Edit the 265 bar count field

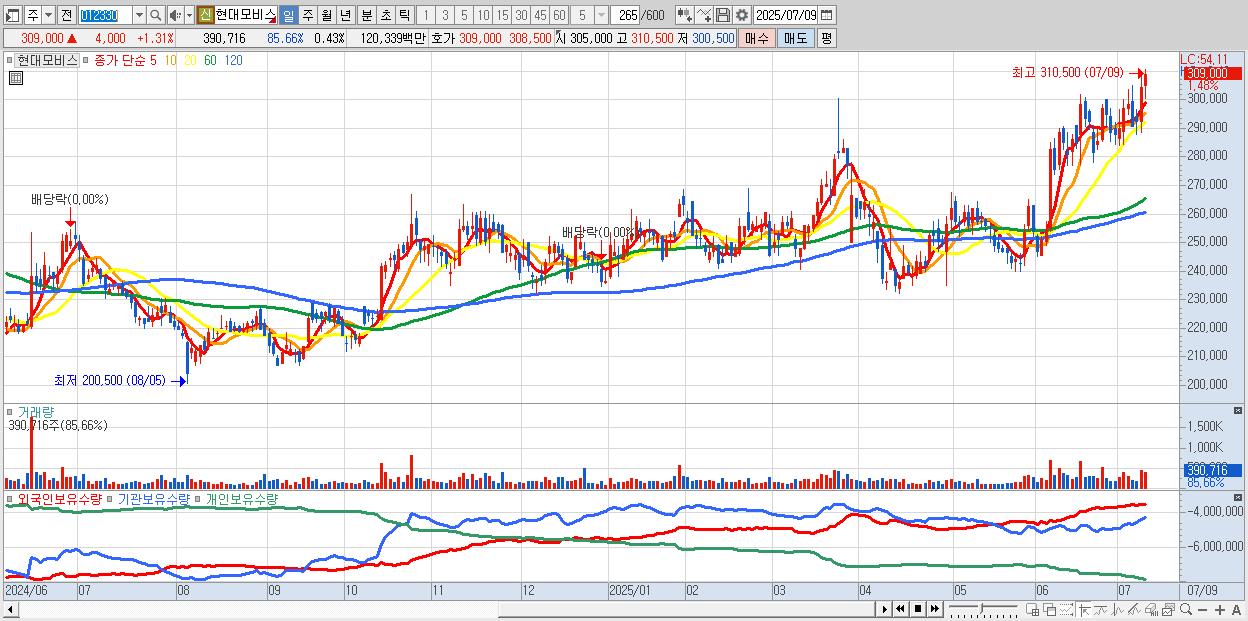pyautogui.click(x=627, y=15)
